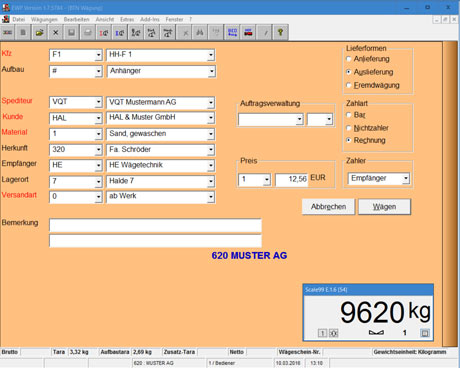Click the binoculars search toolbar icon
The width and height of the screenshot is (460, 368).
(200, 33)
